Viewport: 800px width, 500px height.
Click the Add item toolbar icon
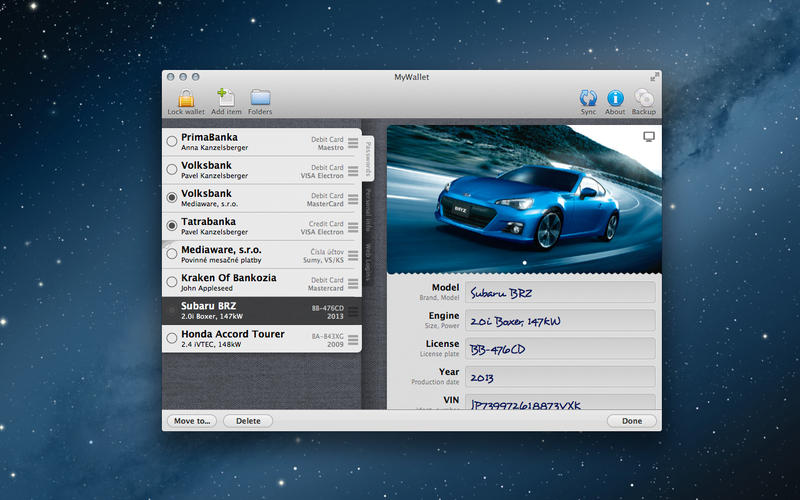tap(226, 97)
